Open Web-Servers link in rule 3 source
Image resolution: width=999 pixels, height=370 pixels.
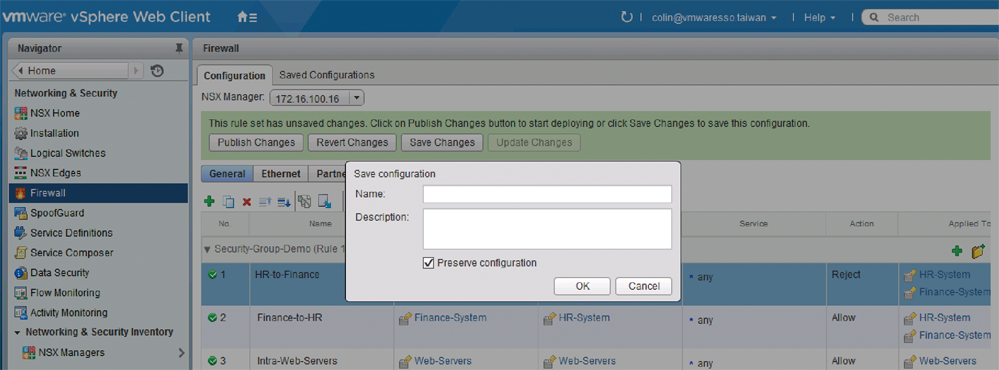pyautogui.click(x=443, y=361)
